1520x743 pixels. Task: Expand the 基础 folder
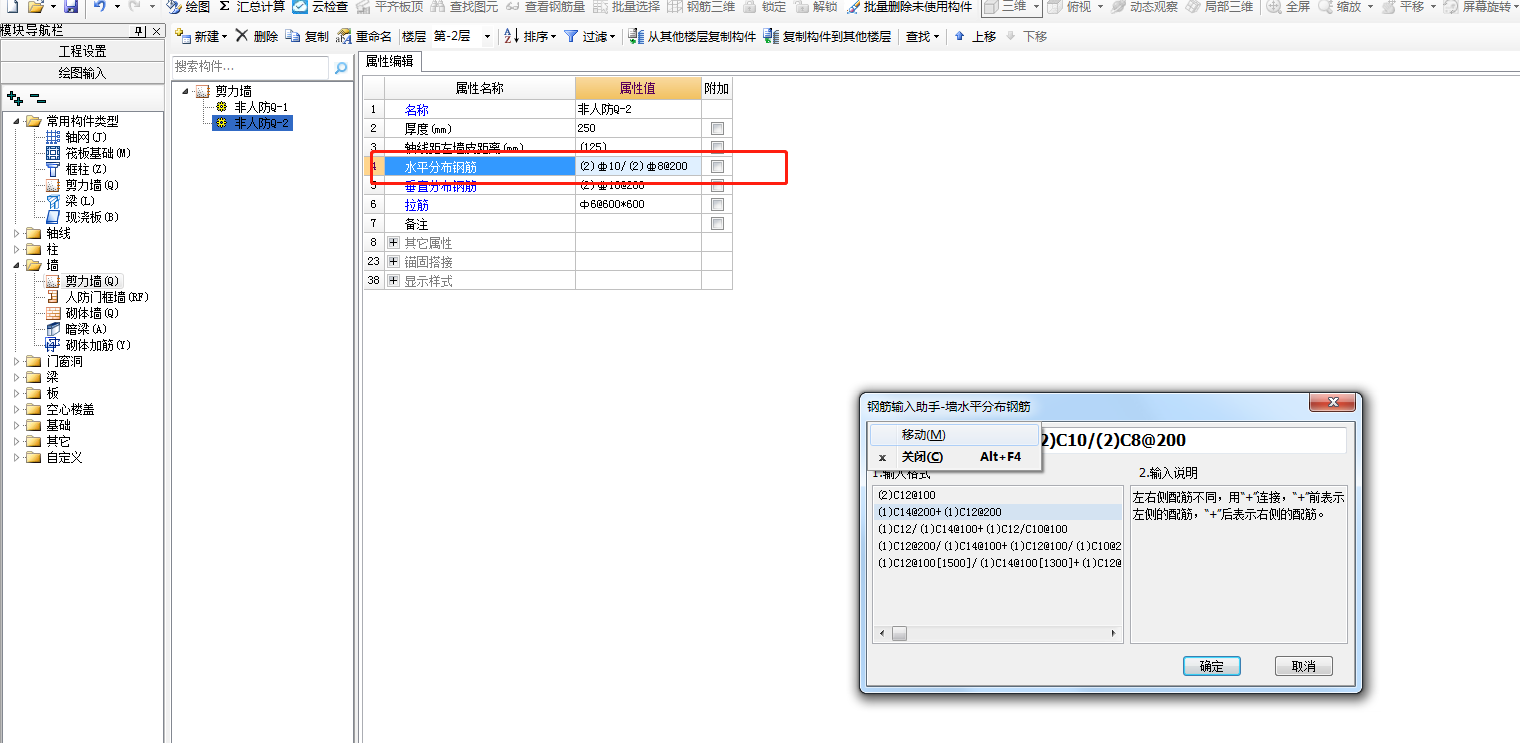pos(17,425)
